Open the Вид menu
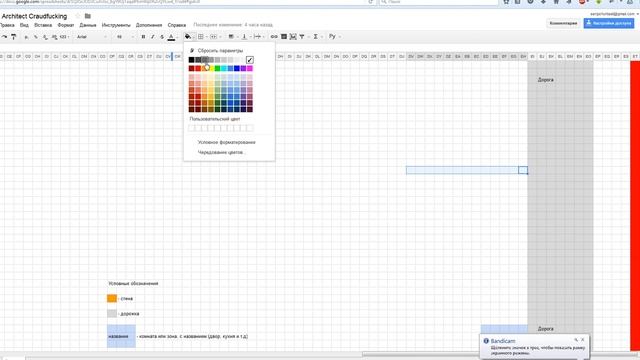 pyautogui.click(x=24, y=25)
